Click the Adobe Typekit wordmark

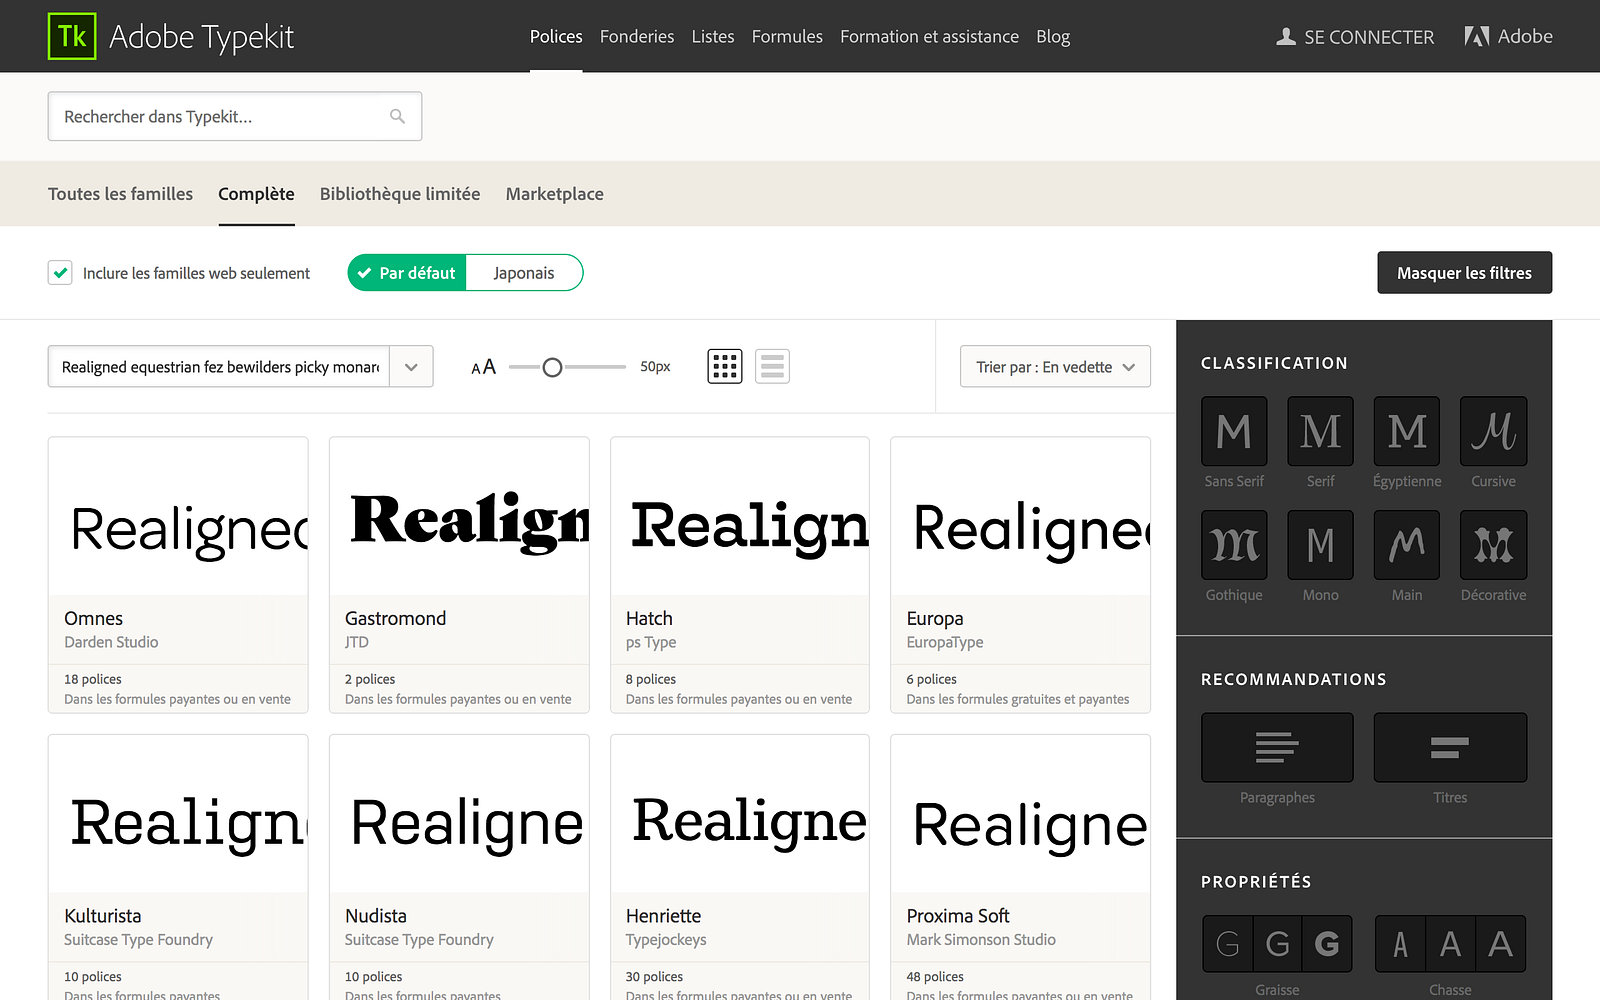click(201, 37)
